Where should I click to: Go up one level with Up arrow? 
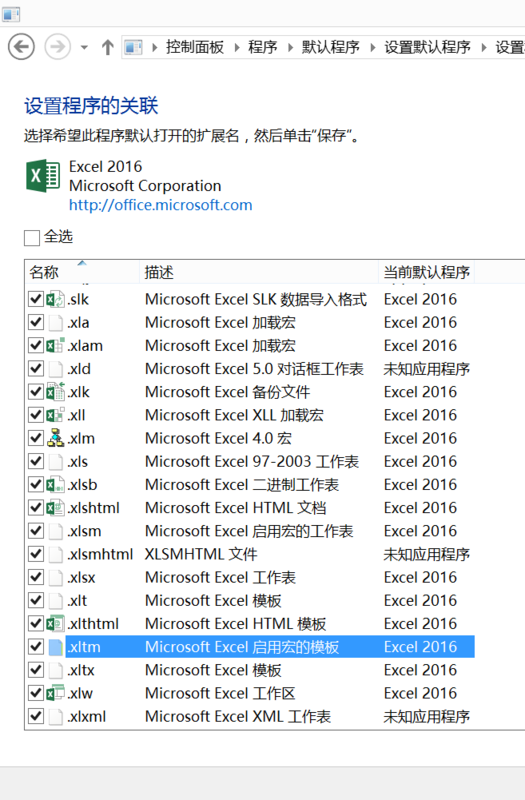(x=107, y=47)
